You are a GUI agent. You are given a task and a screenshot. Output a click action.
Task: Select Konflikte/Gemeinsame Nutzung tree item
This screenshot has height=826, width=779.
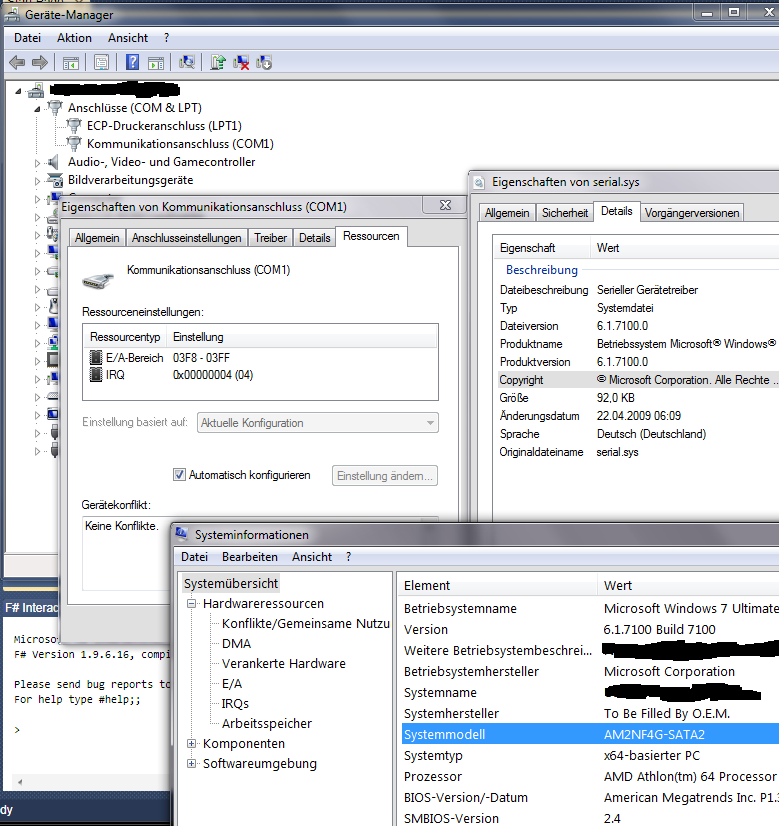pos(305,624)
